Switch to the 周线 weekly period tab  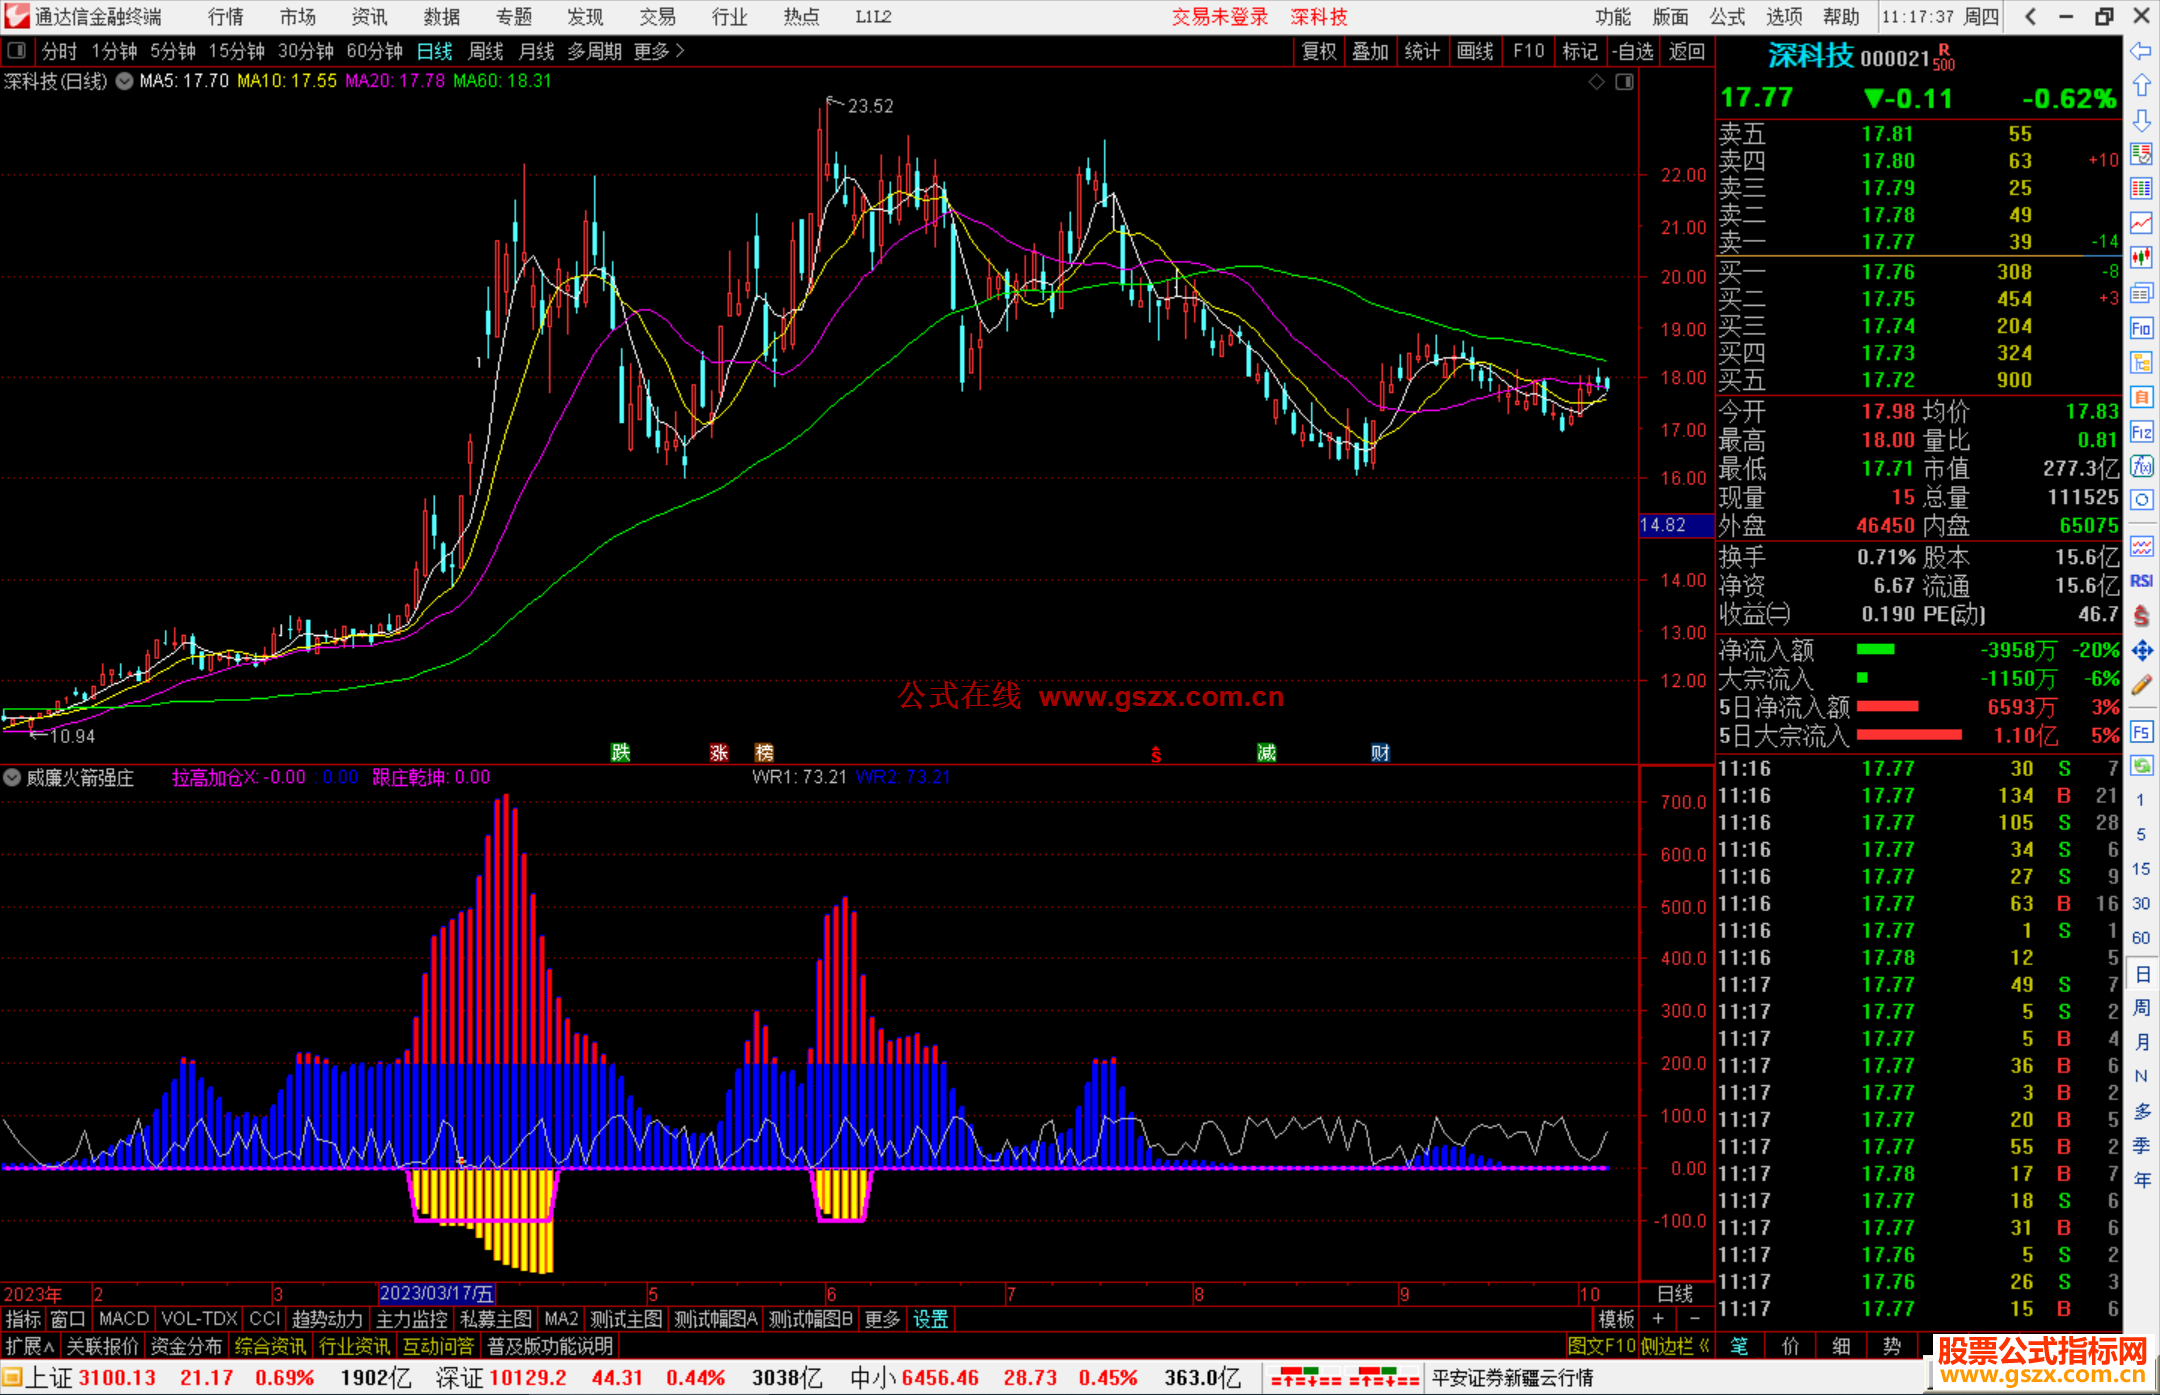[486, 51]
